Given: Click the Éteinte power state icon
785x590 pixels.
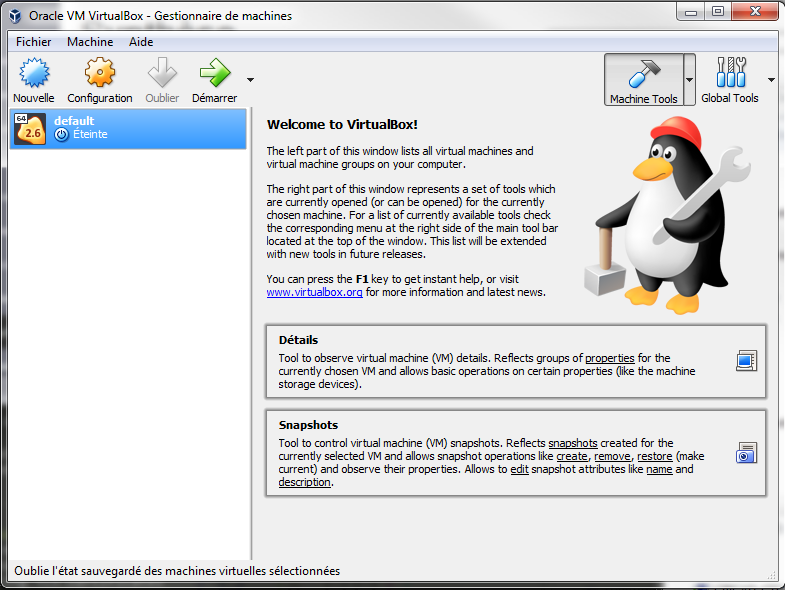Looking at the screenshot, I should pyautogui.click(x=62, y=135).
